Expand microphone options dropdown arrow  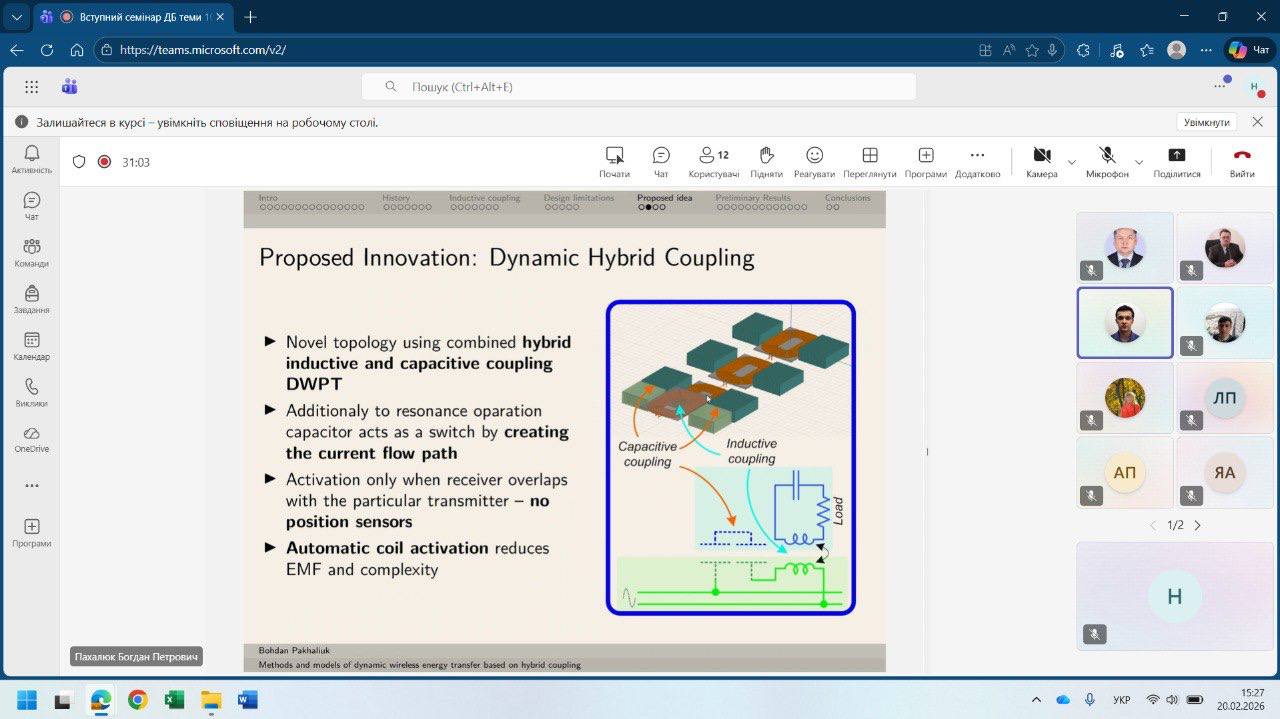pyautogui.click(x=1138, y=162)
